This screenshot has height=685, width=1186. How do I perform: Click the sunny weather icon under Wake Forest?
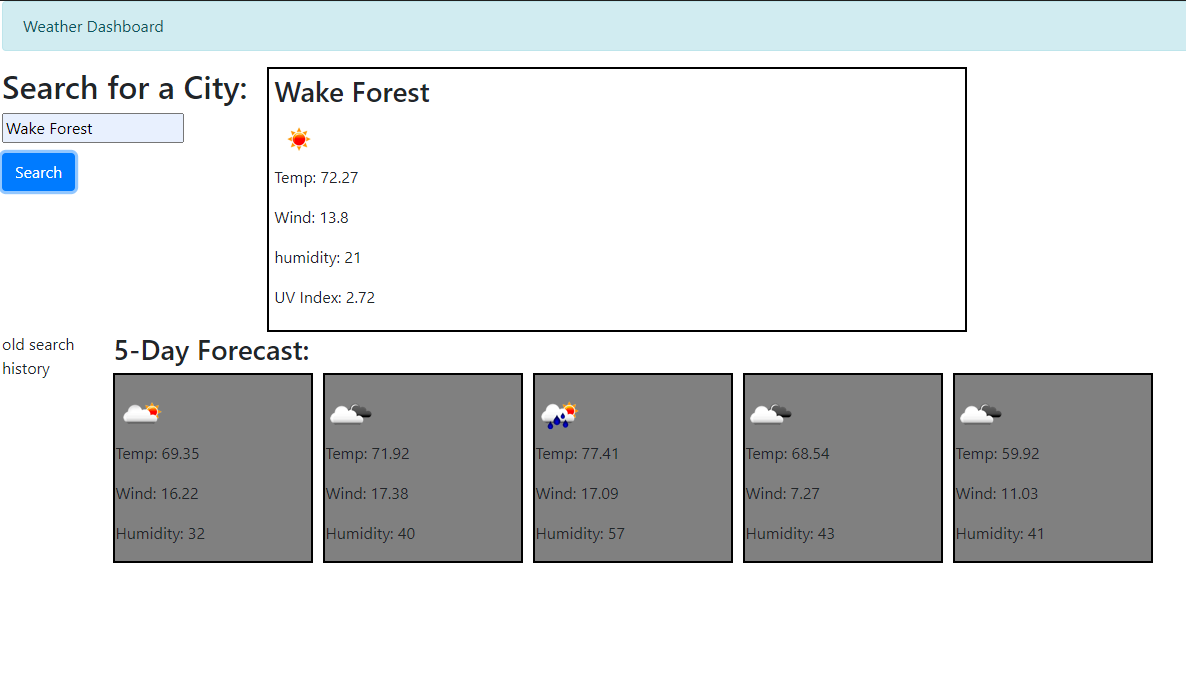click(299, 139)
